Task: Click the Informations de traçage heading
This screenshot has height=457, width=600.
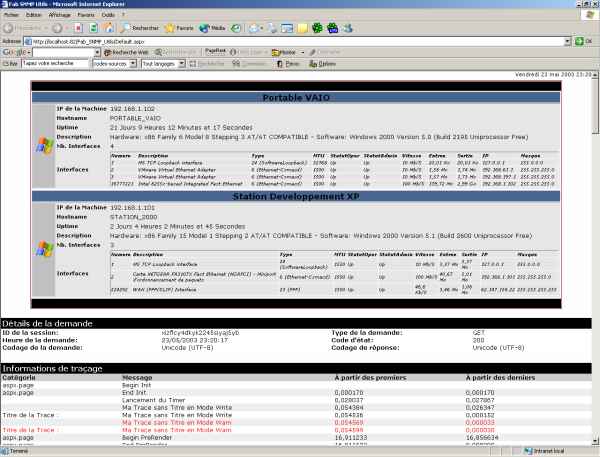Action: [x=52, y=369]
